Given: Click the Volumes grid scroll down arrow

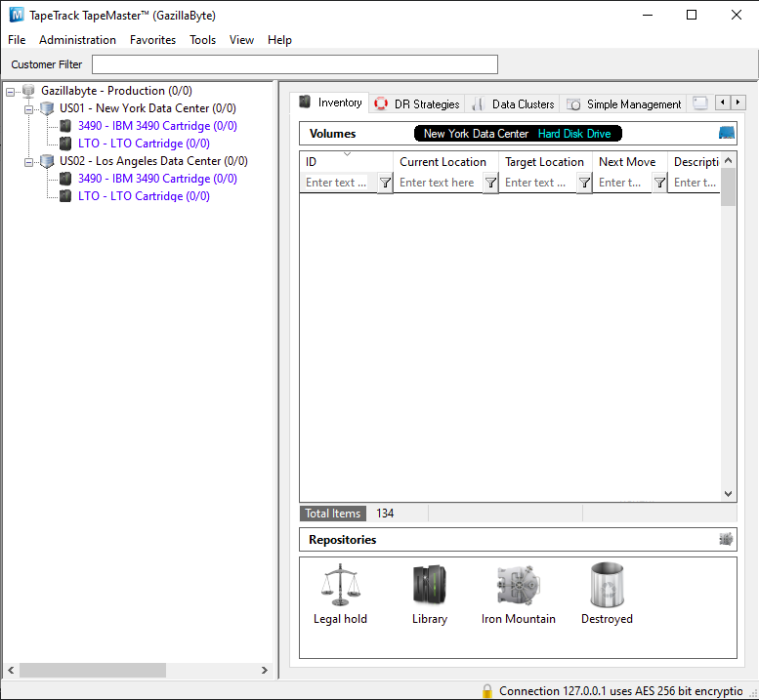Looking at the screenshot, I should (728, 494).
